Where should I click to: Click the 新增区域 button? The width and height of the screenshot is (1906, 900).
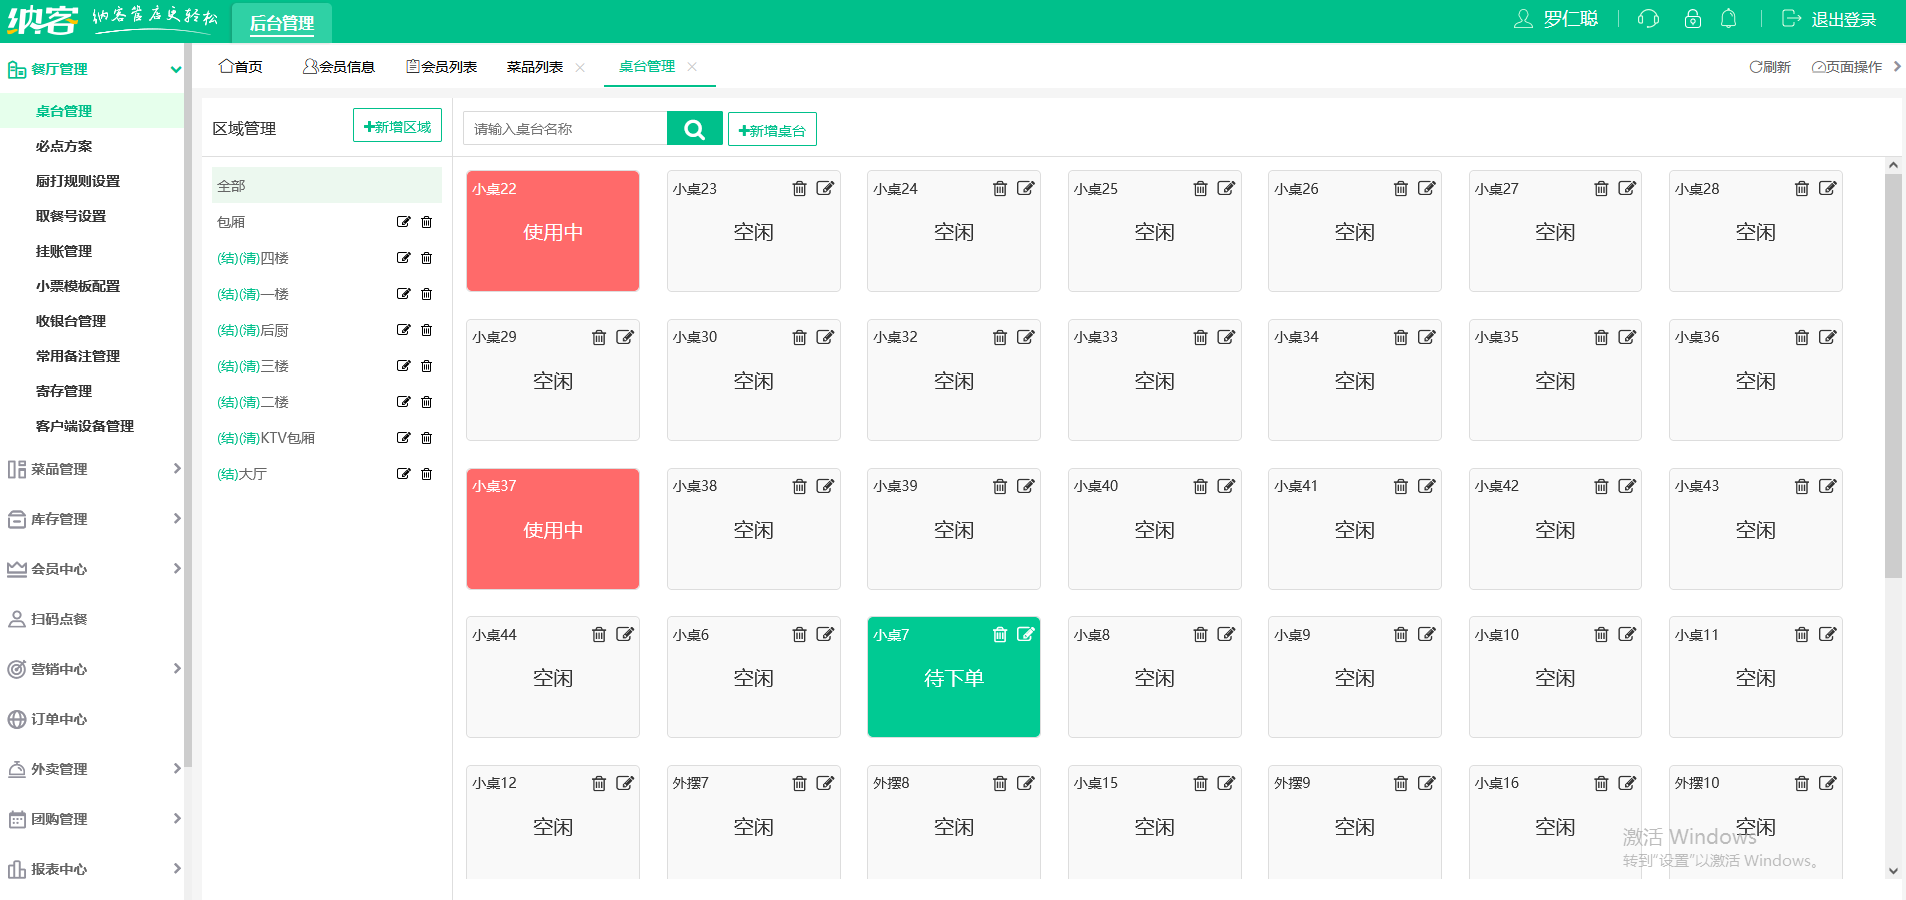397,127
